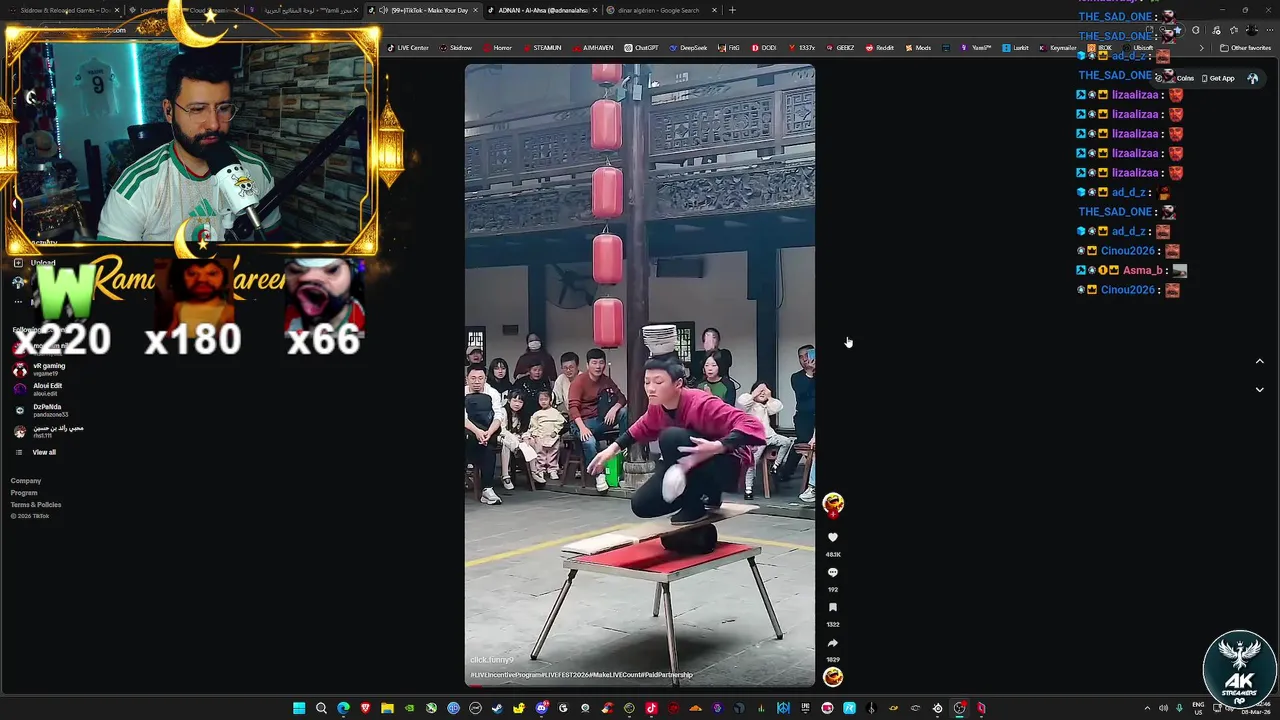Viewport: 1280px width, 720px height.
Task: Switch to the dinar algérien Google Search tab
Action: pyautogui.click(x=660, y=10)
